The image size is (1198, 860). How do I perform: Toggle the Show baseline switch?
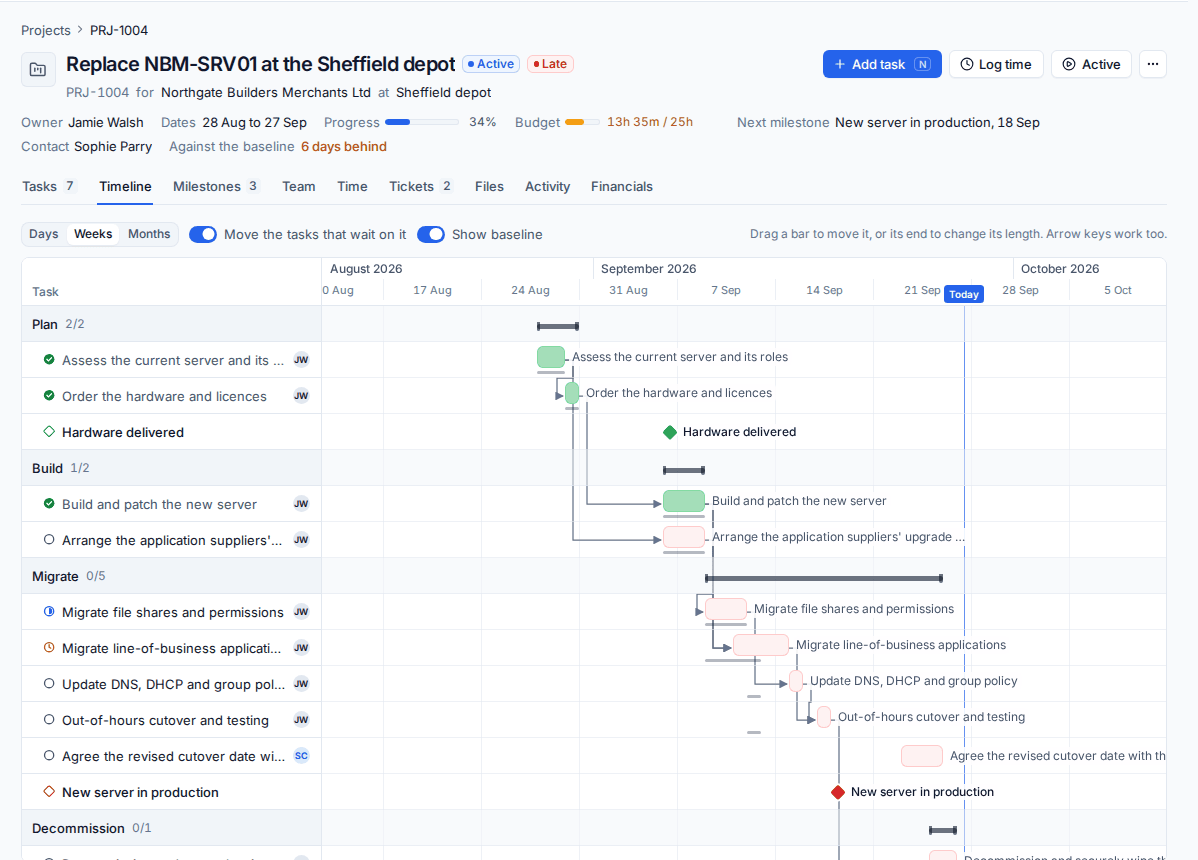431,234
